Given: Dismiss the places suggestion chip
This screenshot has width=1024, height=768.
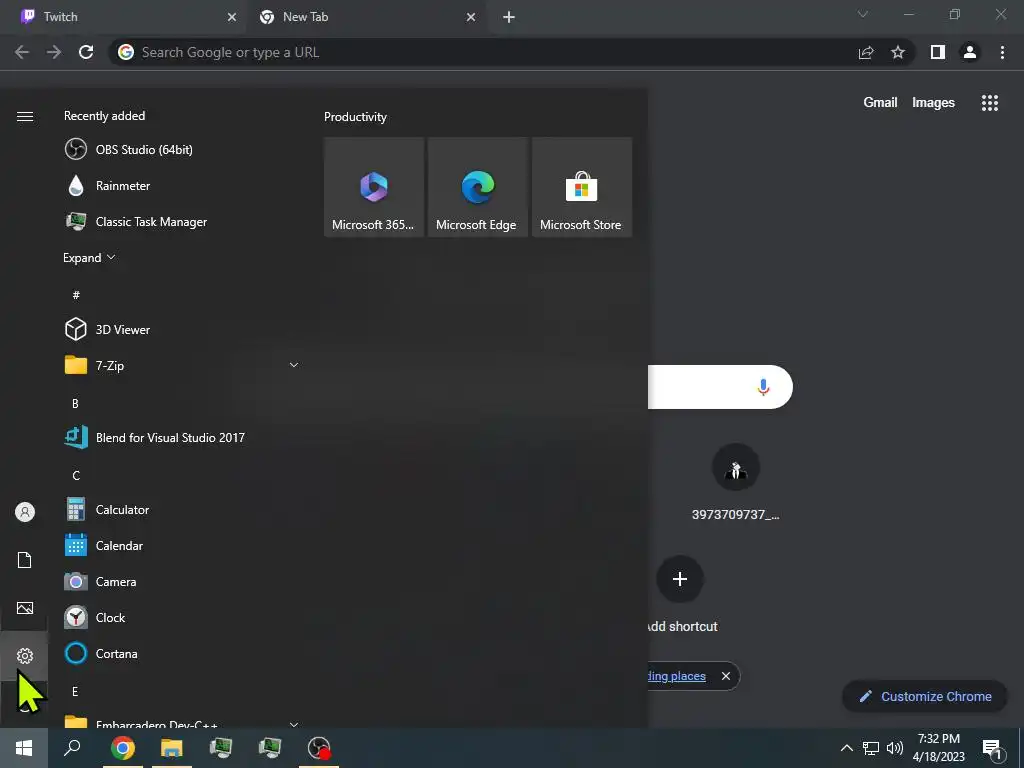Looking at the screenshot, I should [x=726, y=676].
